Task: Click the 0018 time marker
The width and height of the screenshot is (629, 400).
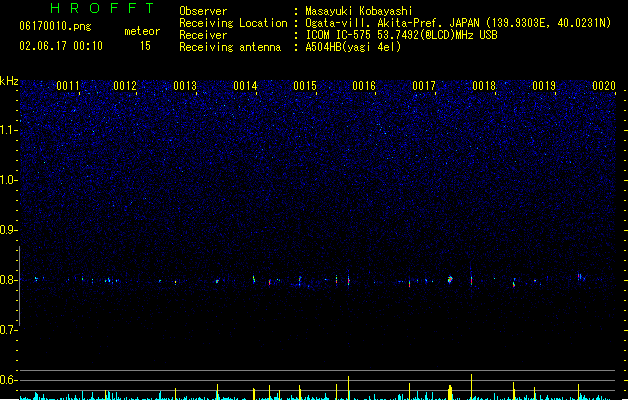Action: click(x=484, y=86)
